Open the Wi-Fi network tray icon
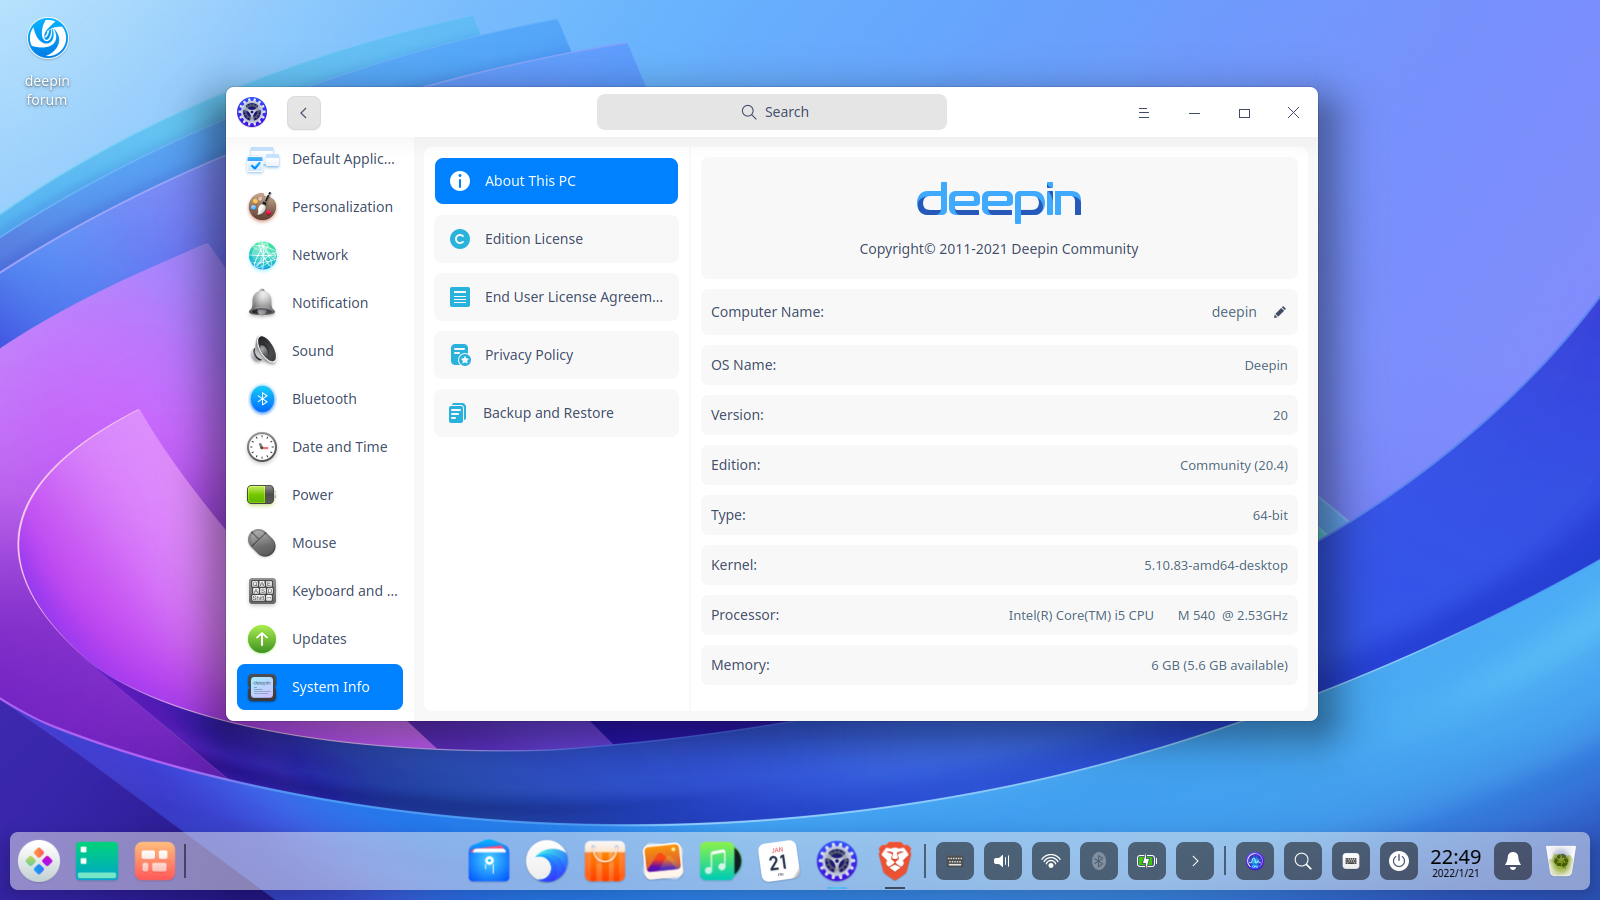The height and width of the screenshot is (900, 1600). point(1051,861)
